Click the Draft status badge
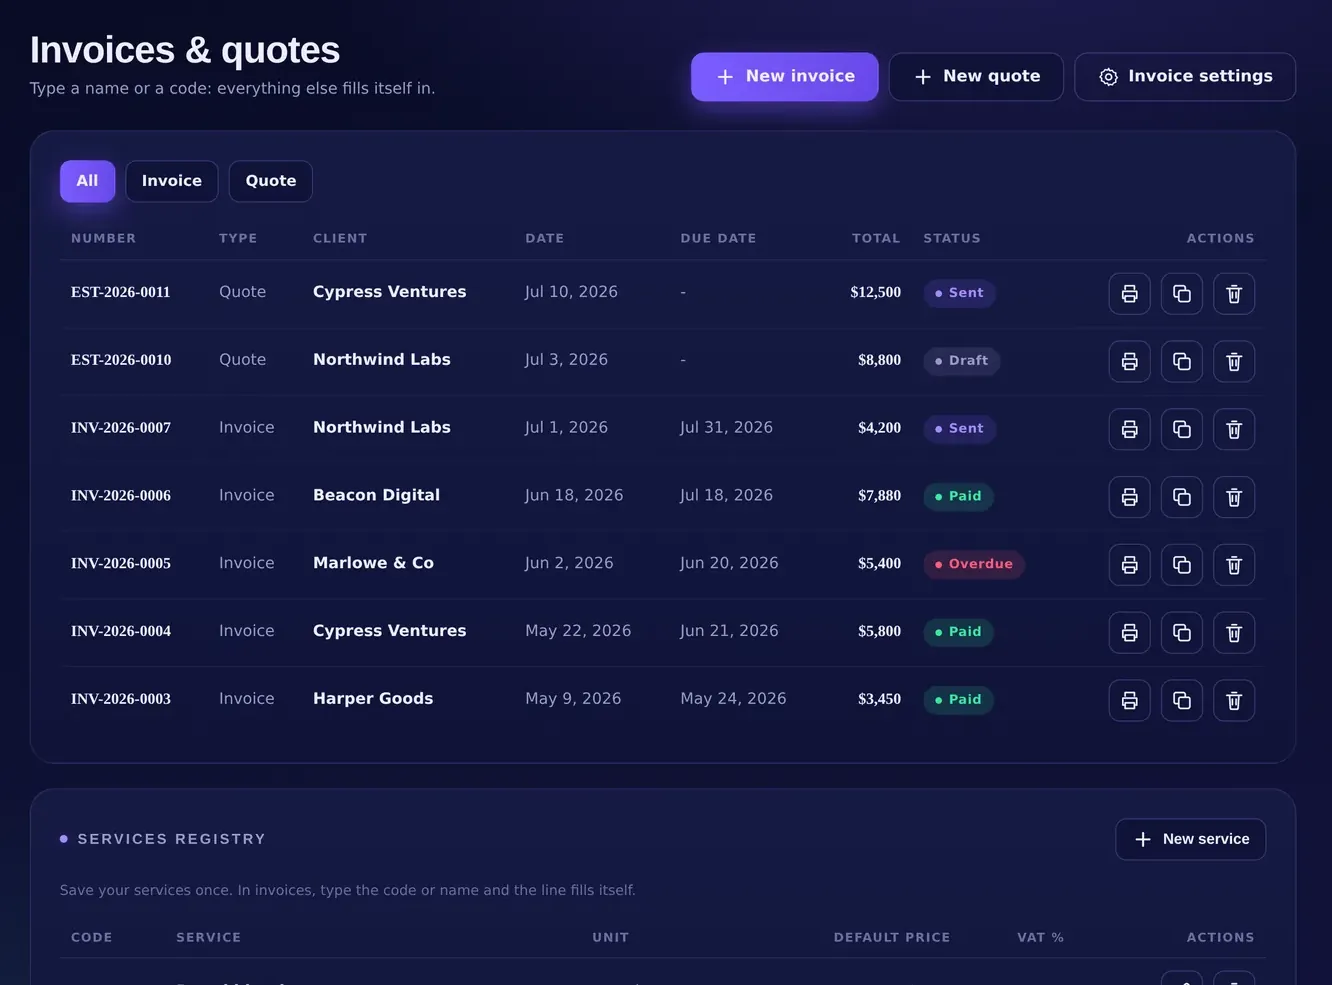 click(x=961, y=361)
